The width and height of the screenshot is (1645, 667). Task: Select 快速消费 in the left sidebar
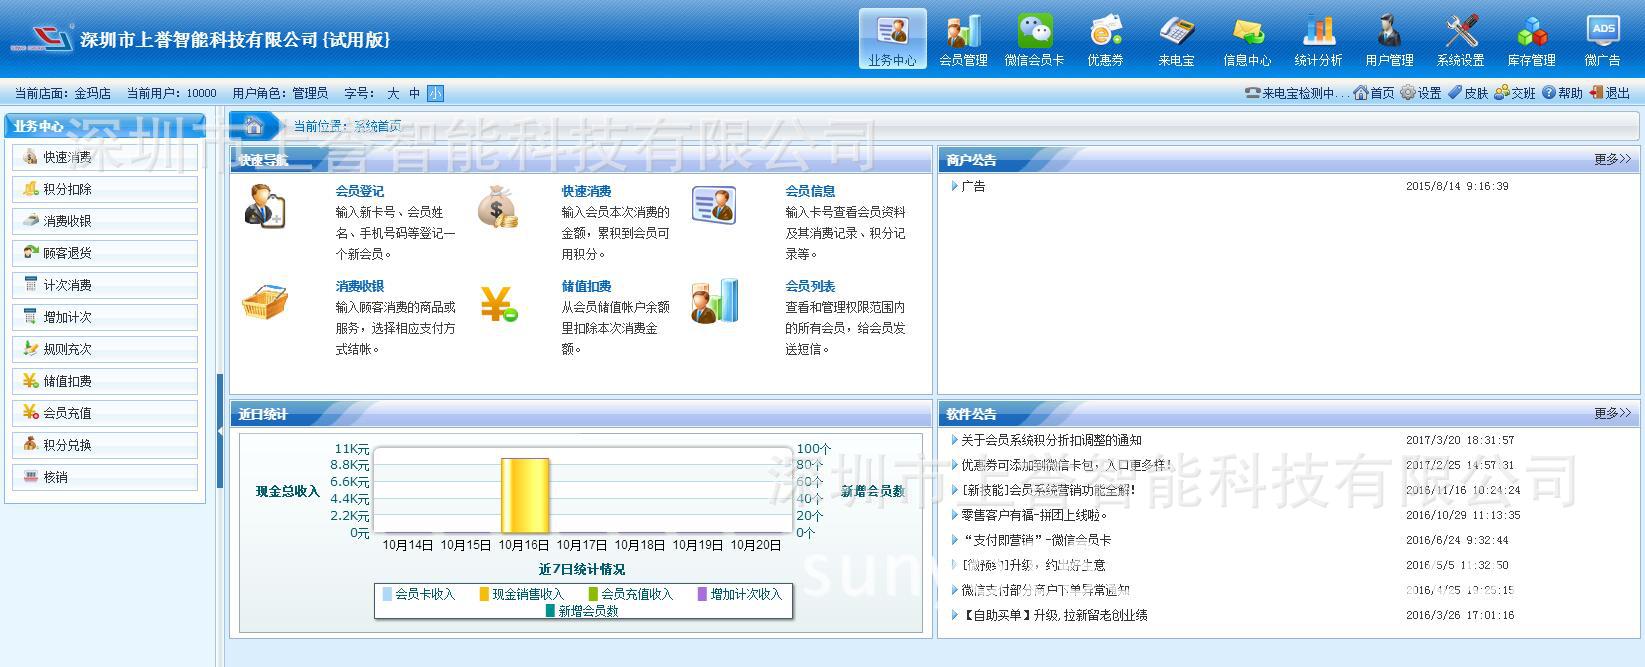point(67,157)
